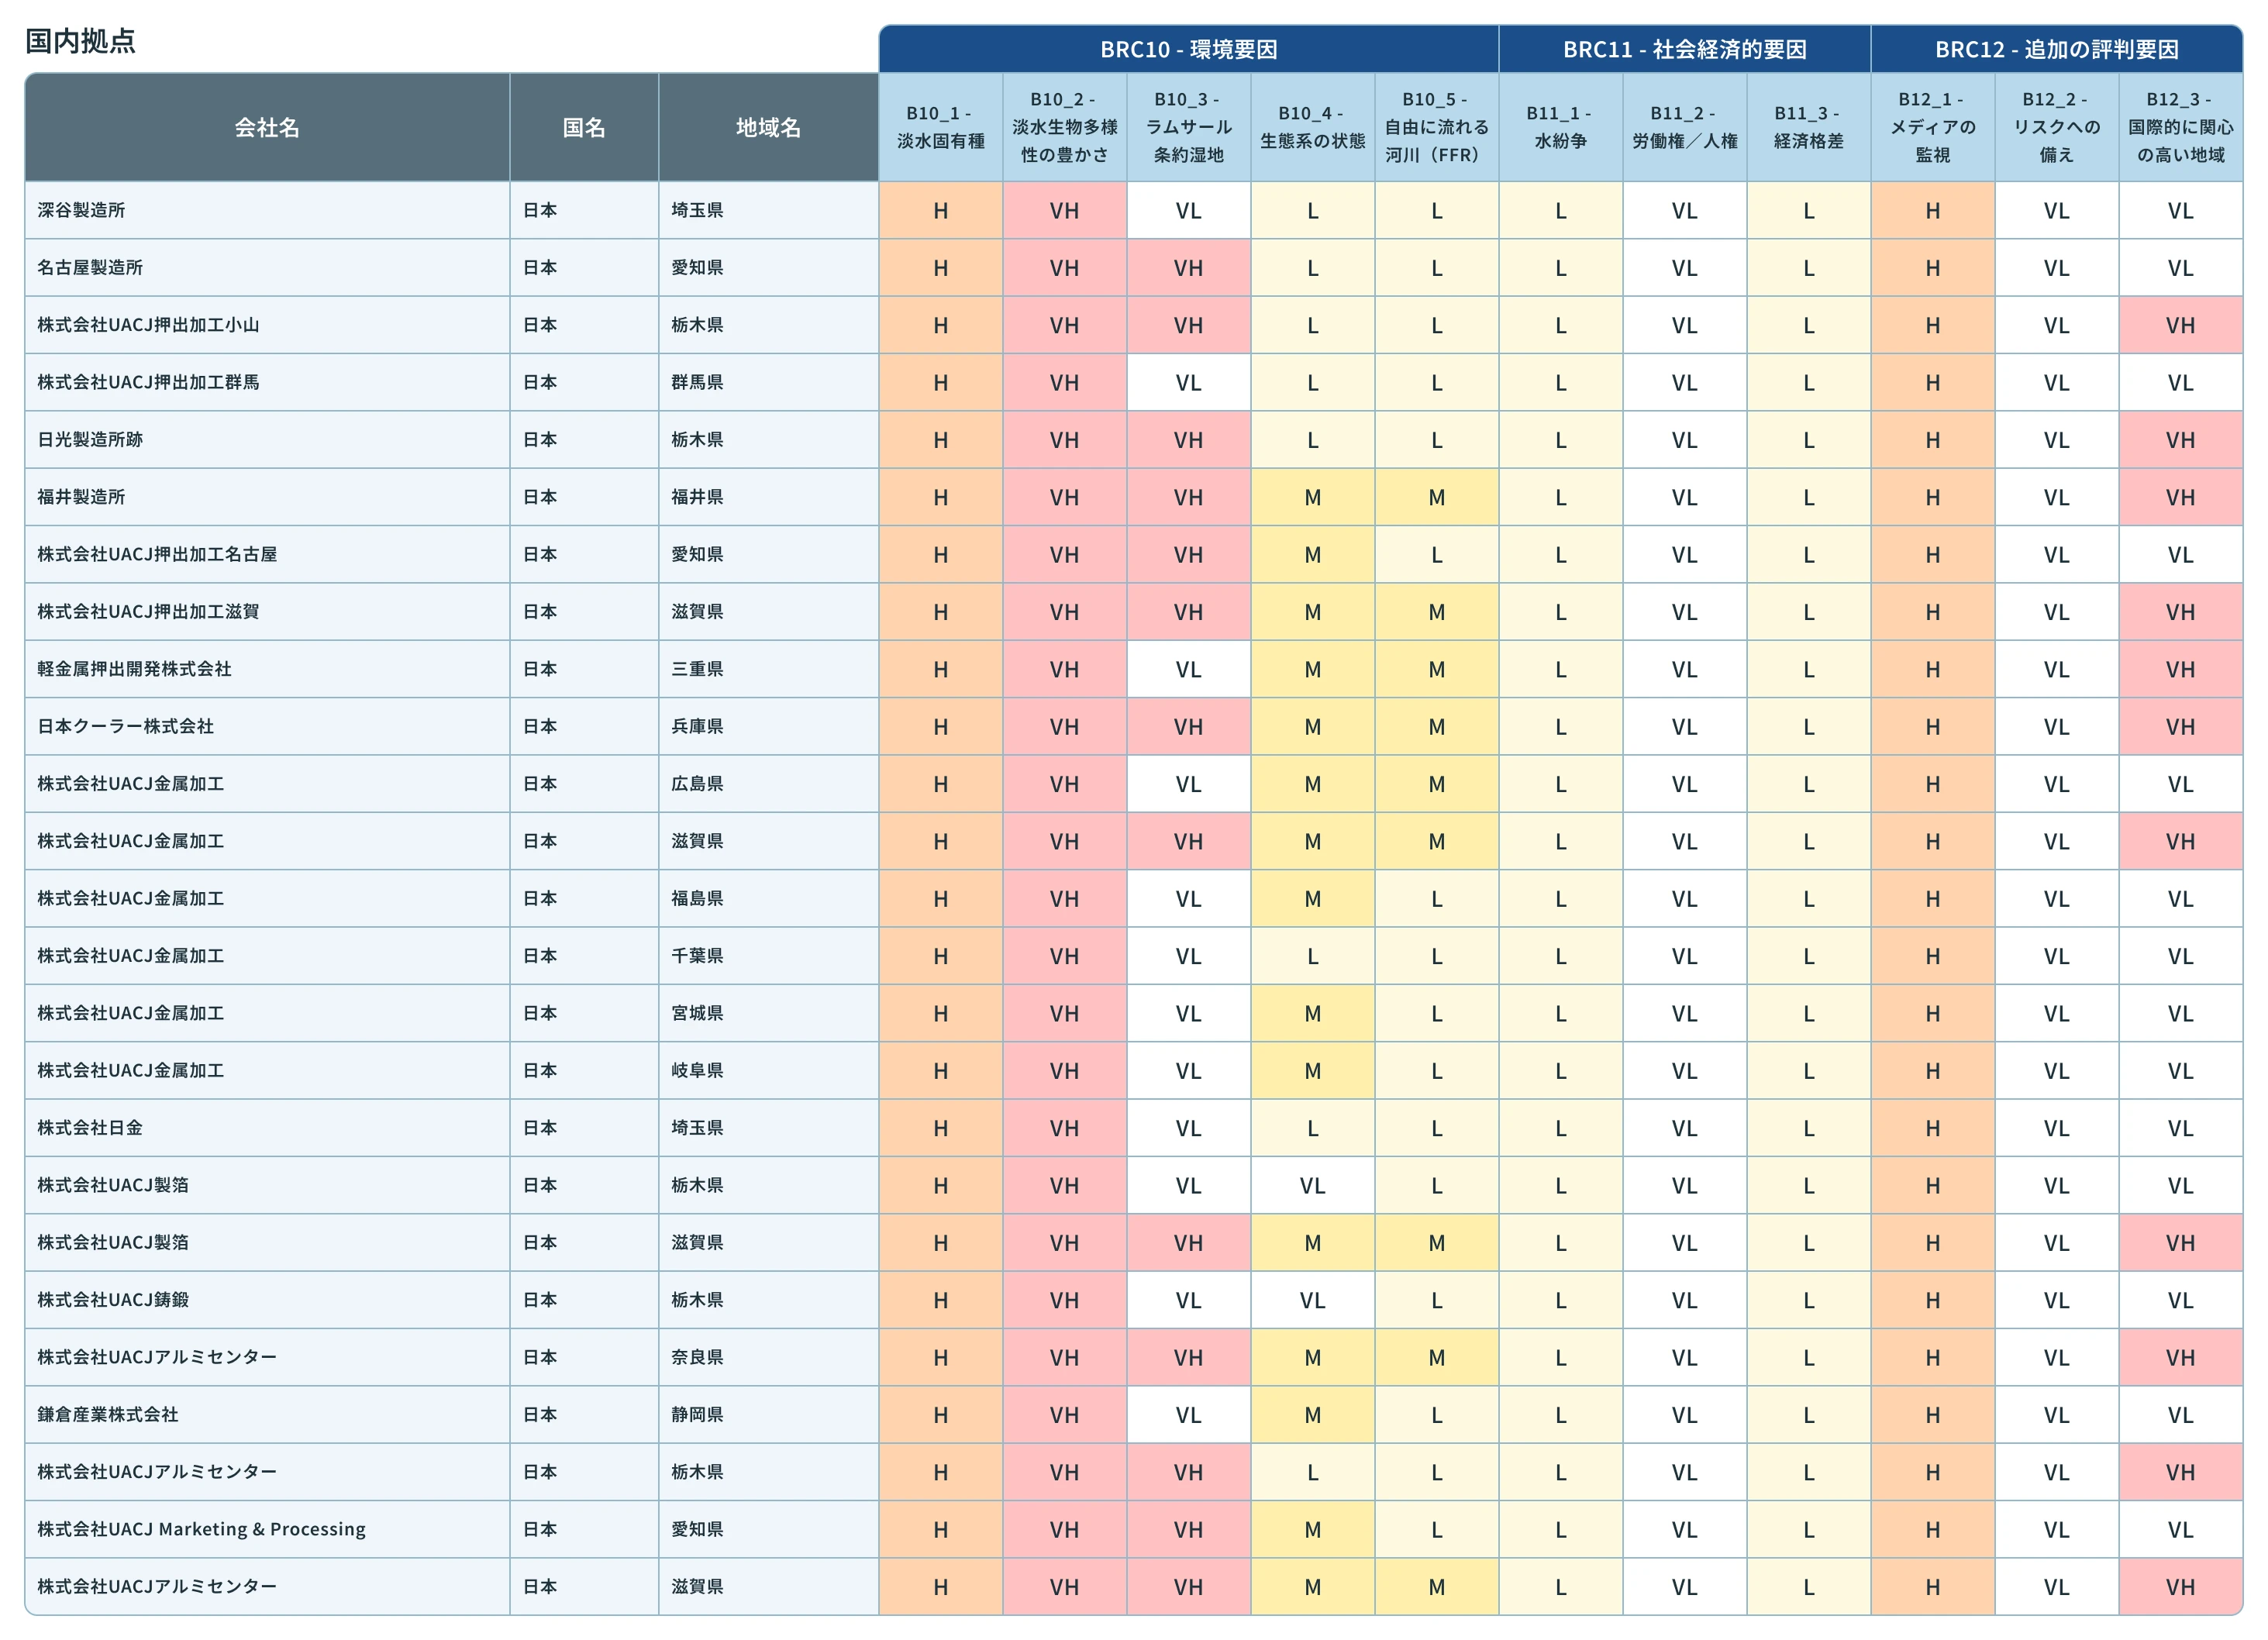Viewport: 2268px width, 1640px height.
Task: Select 株式会社UACJ Marketing & Processing cell
Action: point(267,1529)
